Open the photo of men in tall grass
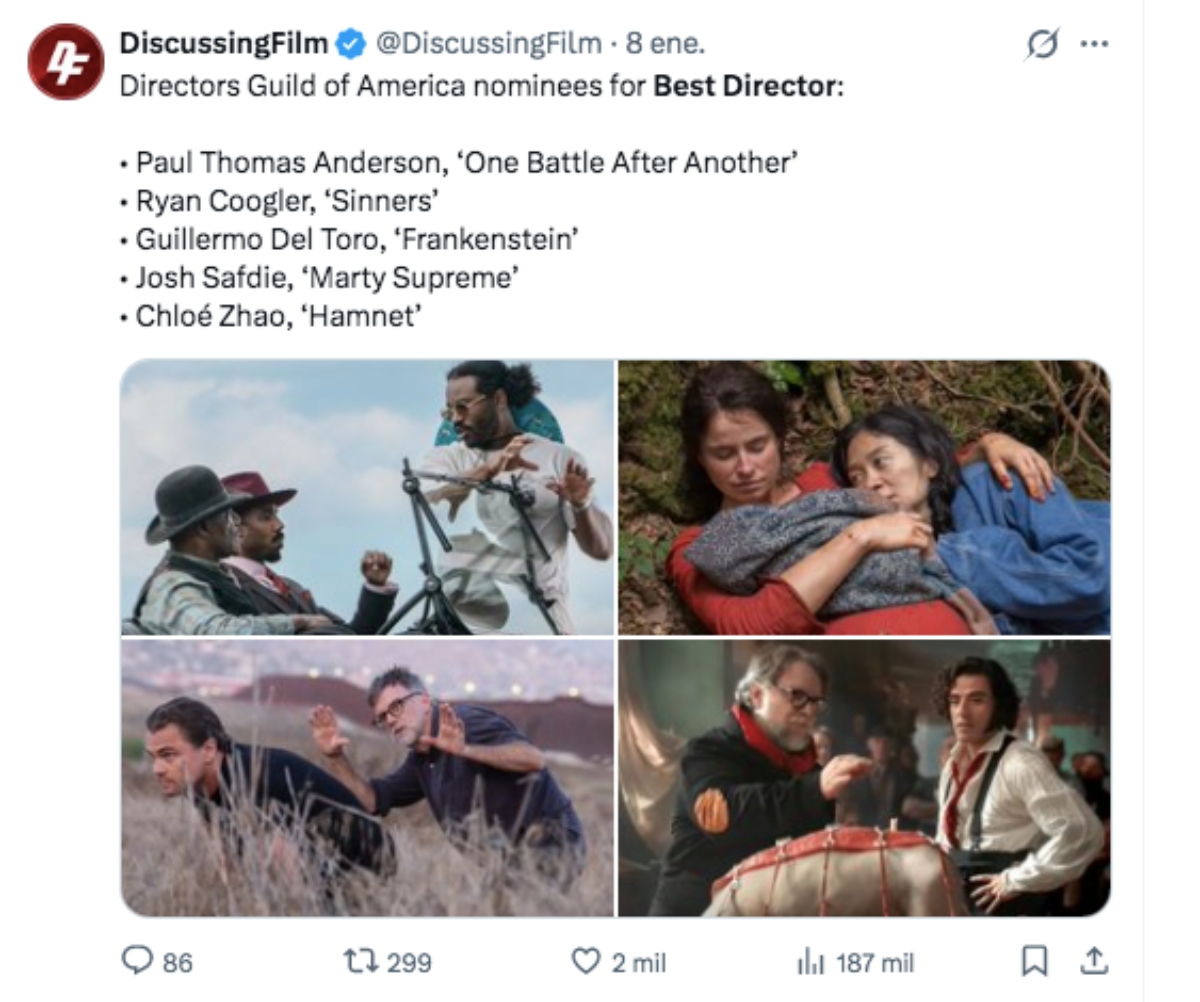The height and width of the screenshot is (1002, 1200). [x=367, y=777]
